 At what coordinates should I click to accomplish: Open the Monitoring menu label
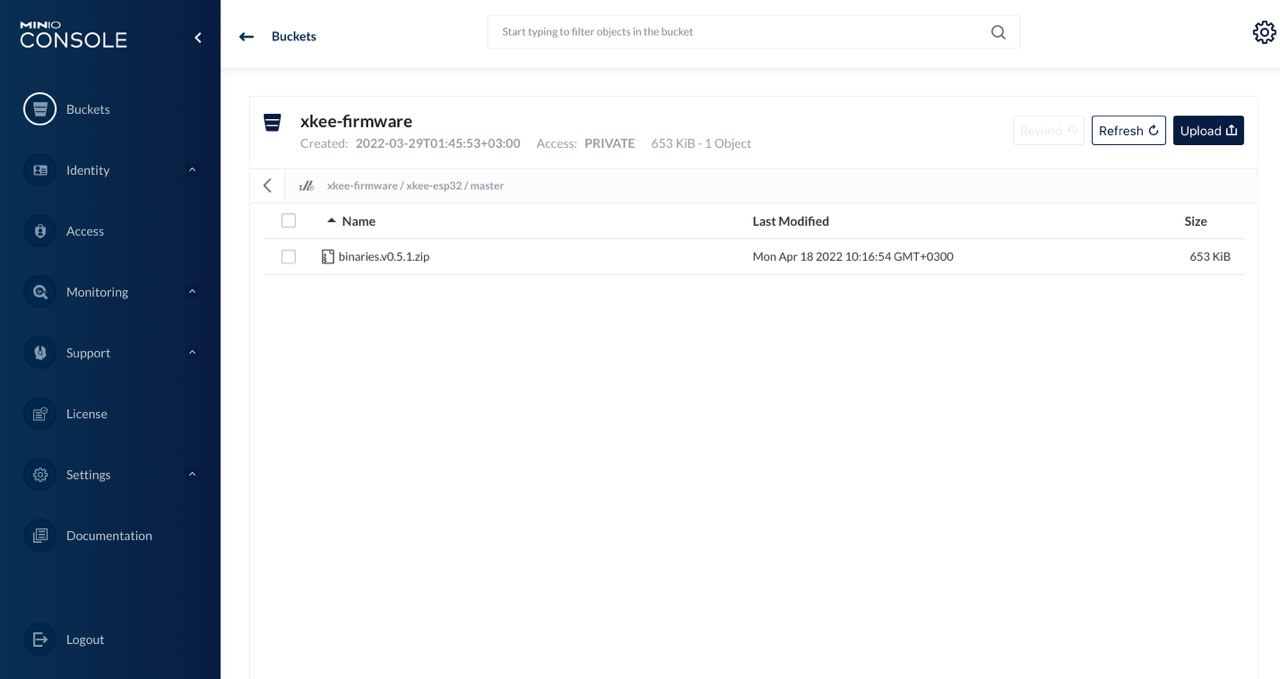(x=97, y=292)
